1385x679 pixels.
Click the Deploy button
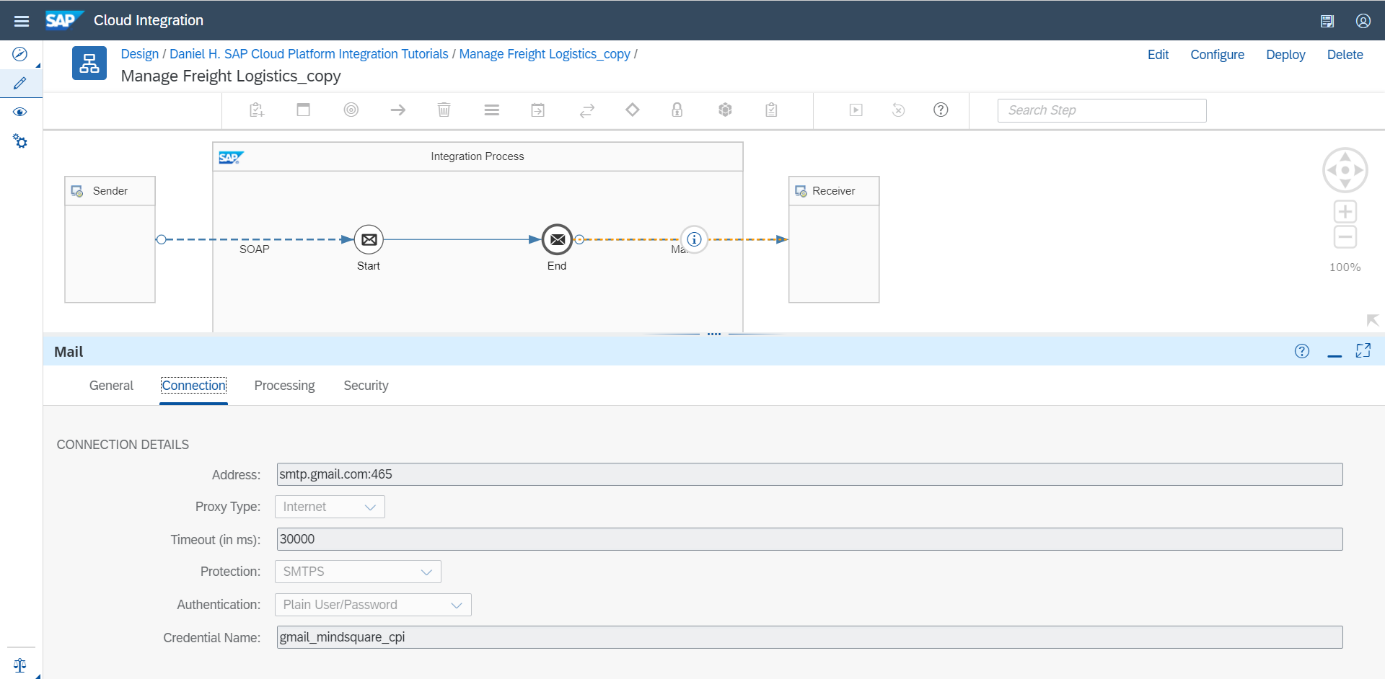click(1286, 55)
